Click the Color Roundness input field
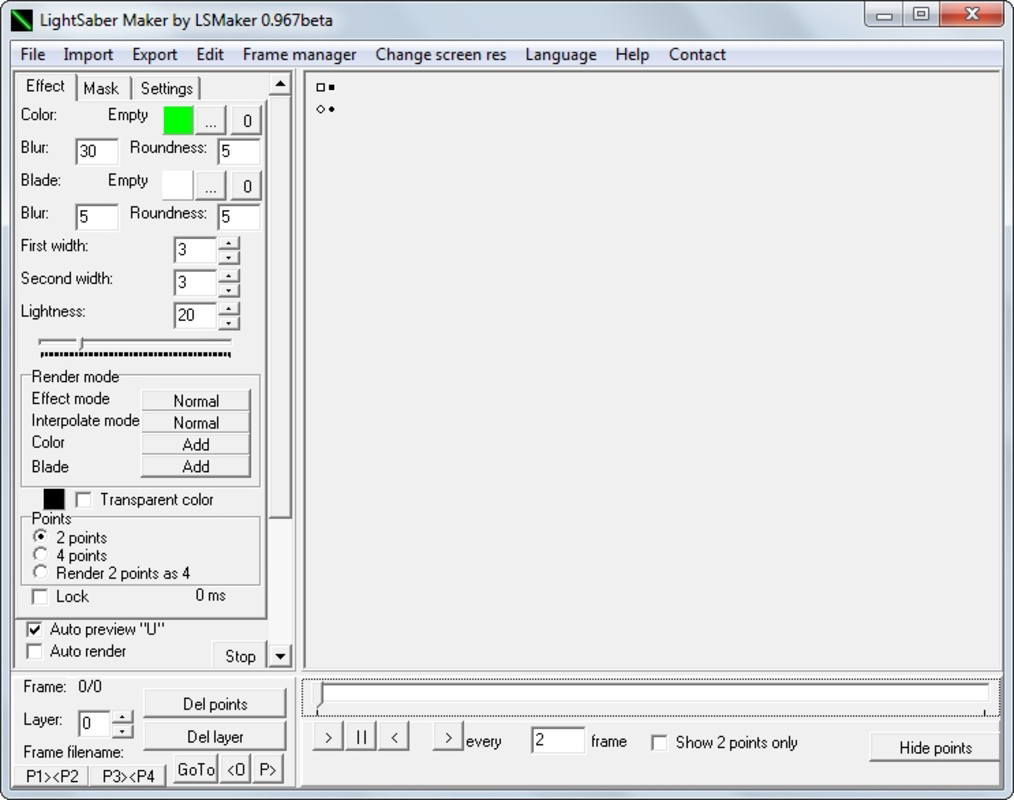 tap(239, 151)
